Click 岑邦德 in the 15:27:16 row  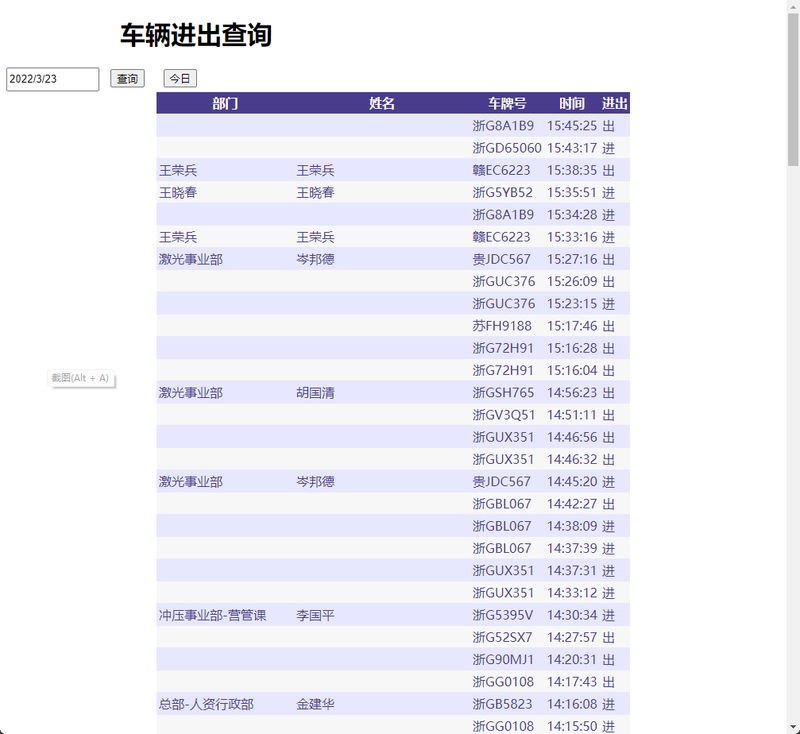(x=315, y=259)
